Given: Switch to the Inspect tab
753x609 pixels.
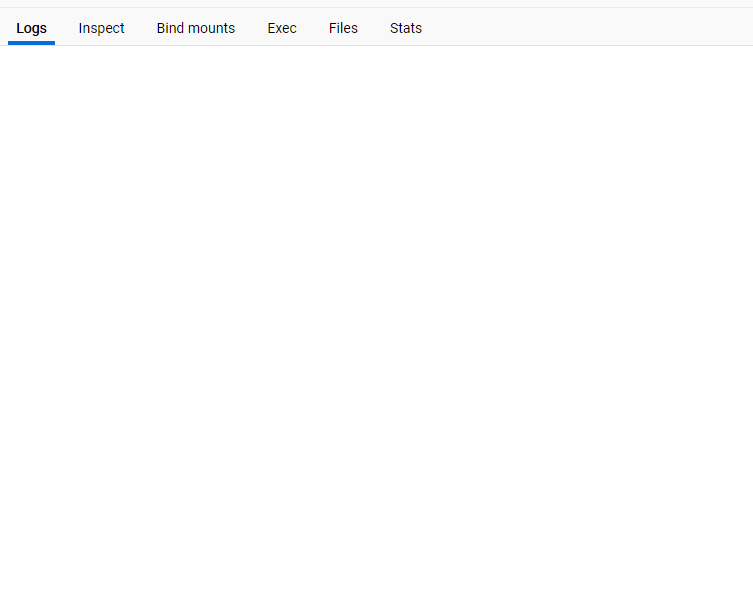Looking at the screenshot, I should point(101,28).
